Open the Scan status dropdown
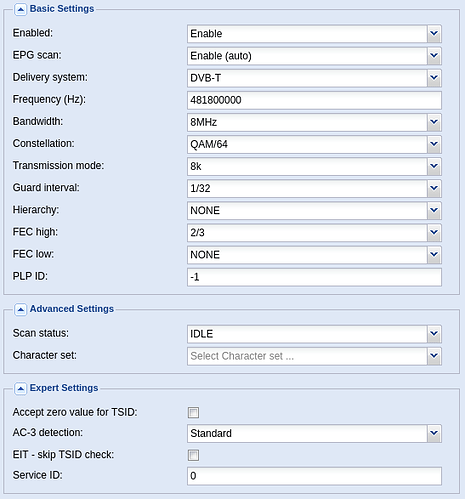The height and width of the screenshot is (499, 465). point(314,334)
